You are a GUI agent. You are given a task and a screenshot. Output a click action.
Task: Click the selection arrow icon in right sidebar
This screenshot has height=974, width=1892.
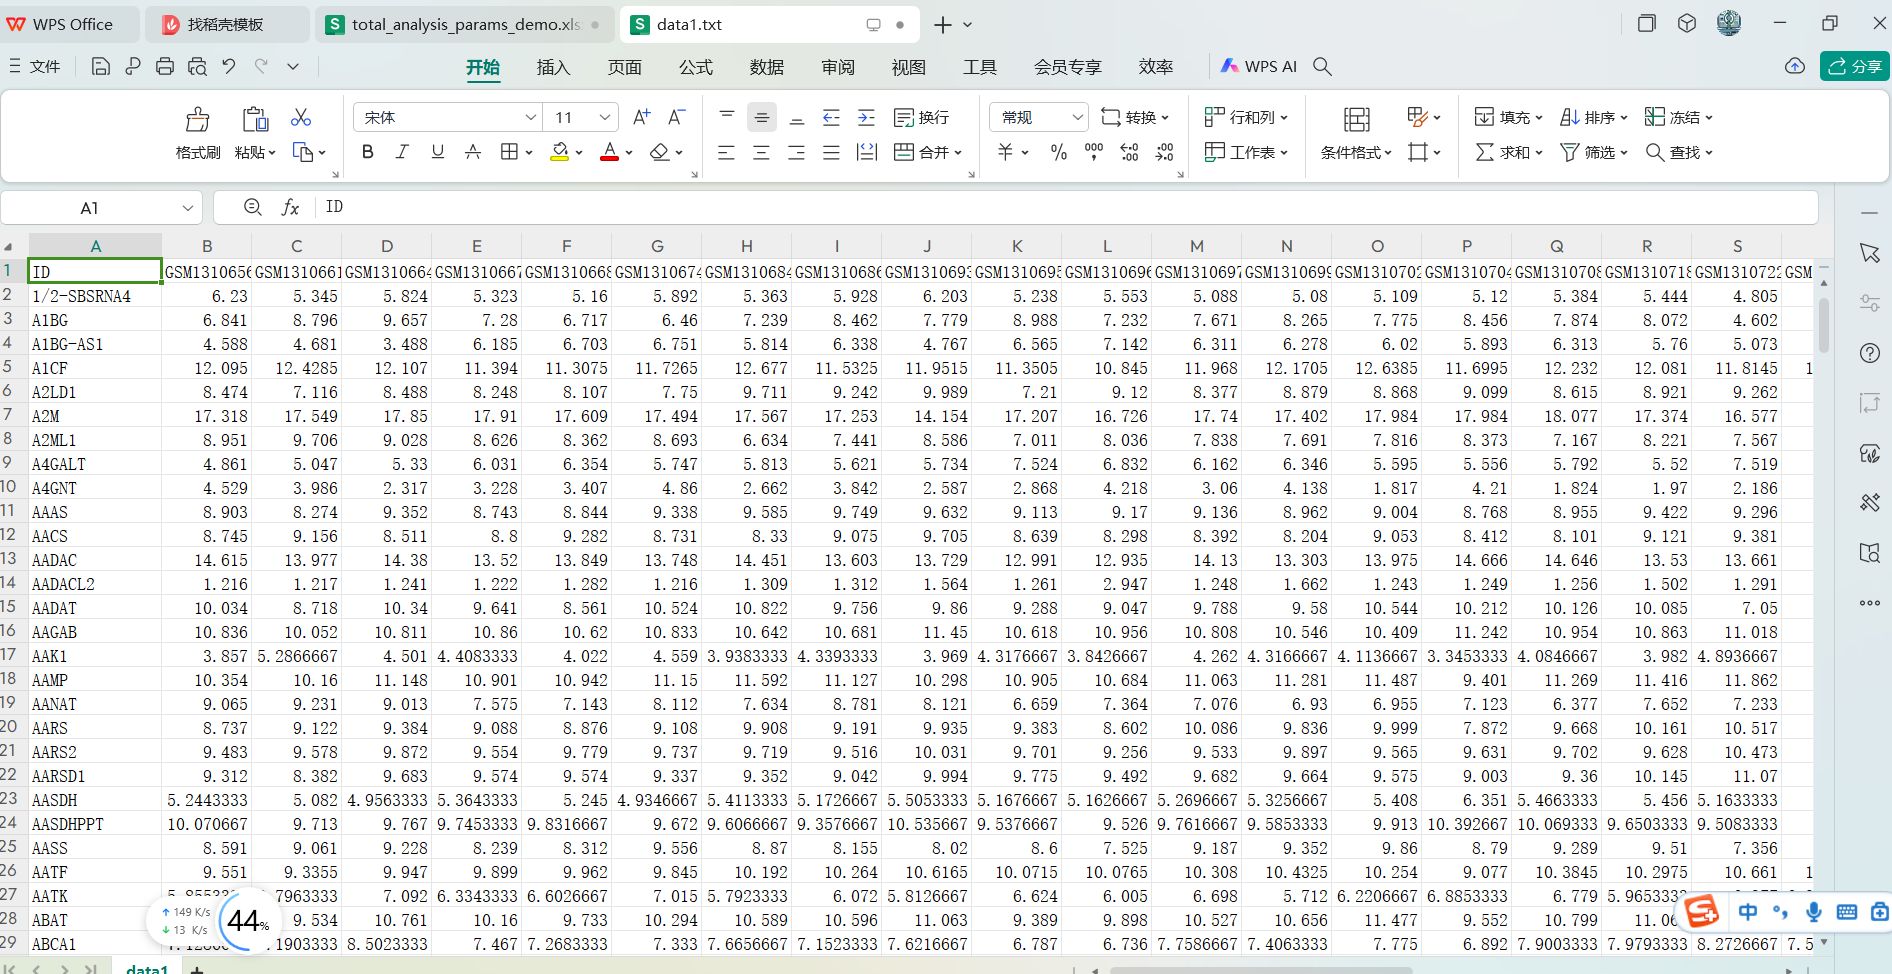[1870, 253]
